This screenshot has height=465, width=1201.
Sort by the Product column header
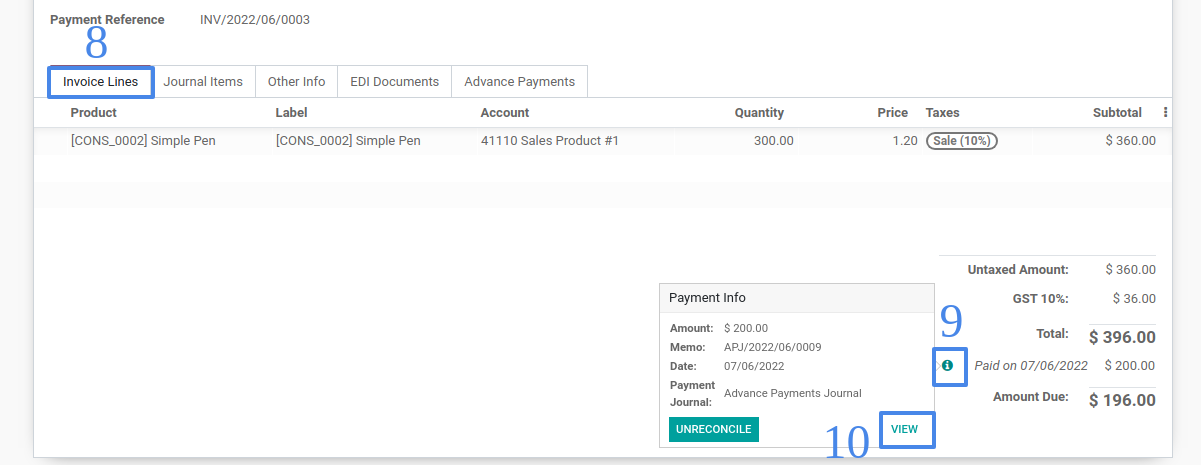[94, 113]
